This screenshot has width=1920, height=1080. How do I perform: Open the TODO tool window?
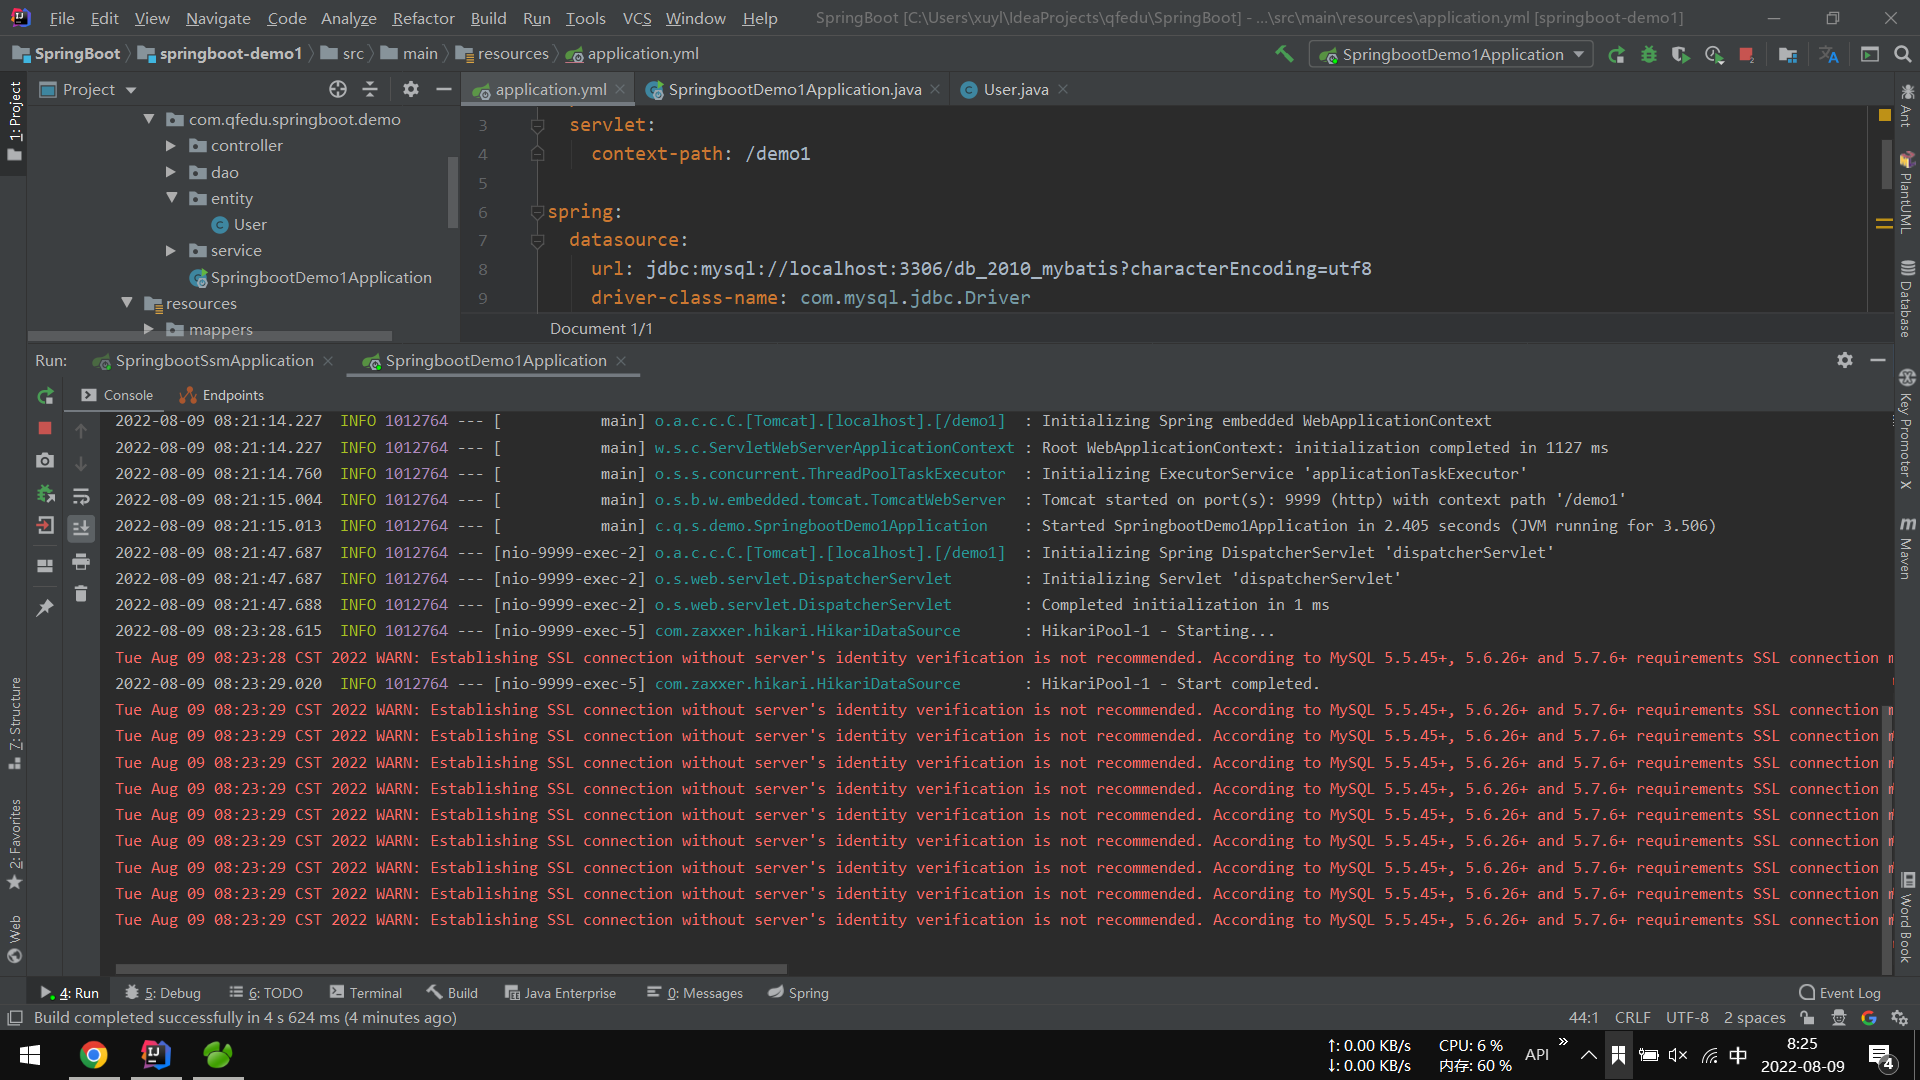(x=266, y=993)
